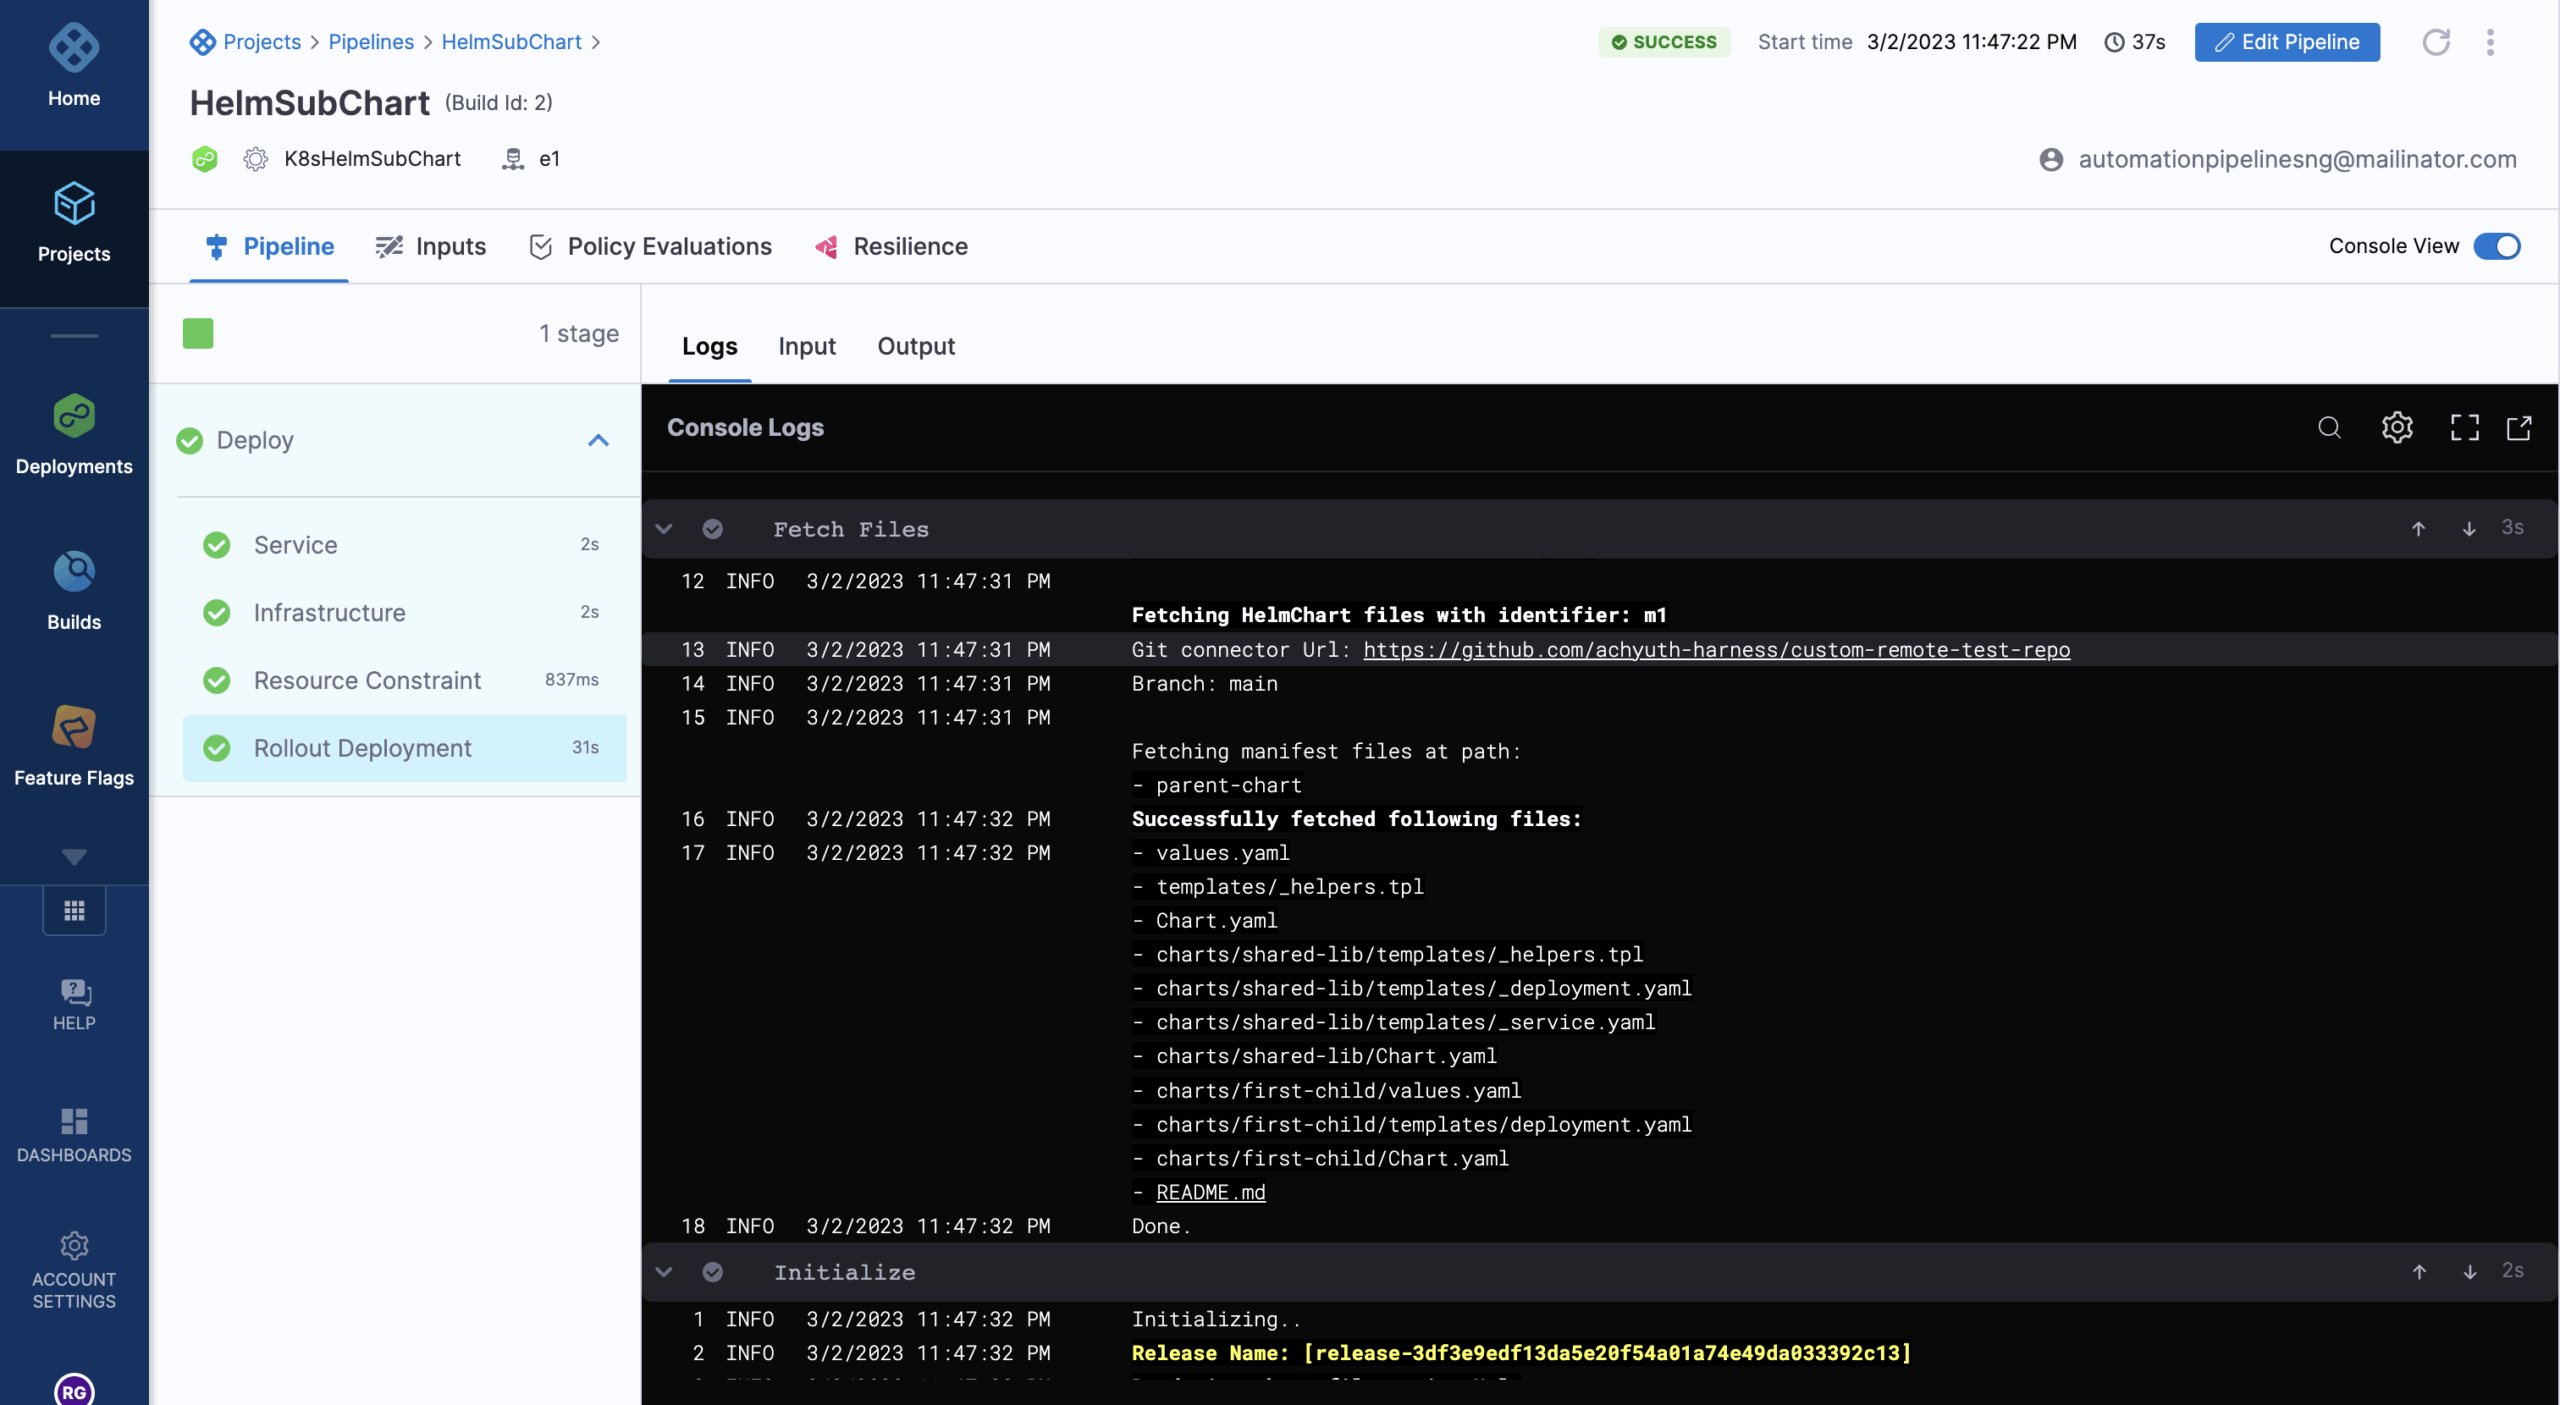This screenshot has width=2560, height=1405.
Task: Search the console logs with magnifier icon
Action: (x=2329, y=428)
